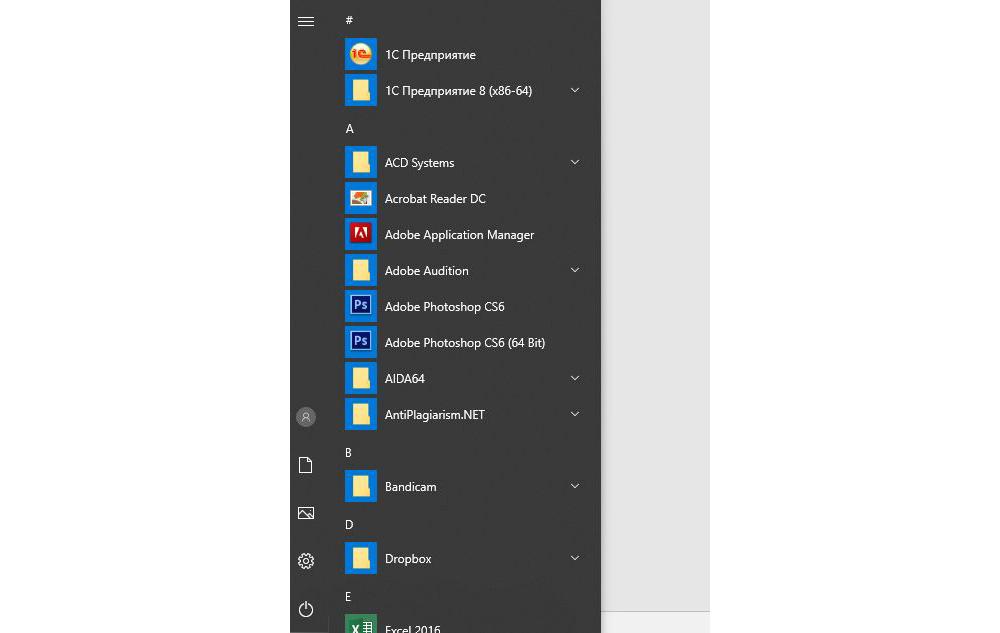Image resolution: width=1000 pixels, height=633 pixels.
Task: Click the D section letter header
Action: click(x=349, y=525)
